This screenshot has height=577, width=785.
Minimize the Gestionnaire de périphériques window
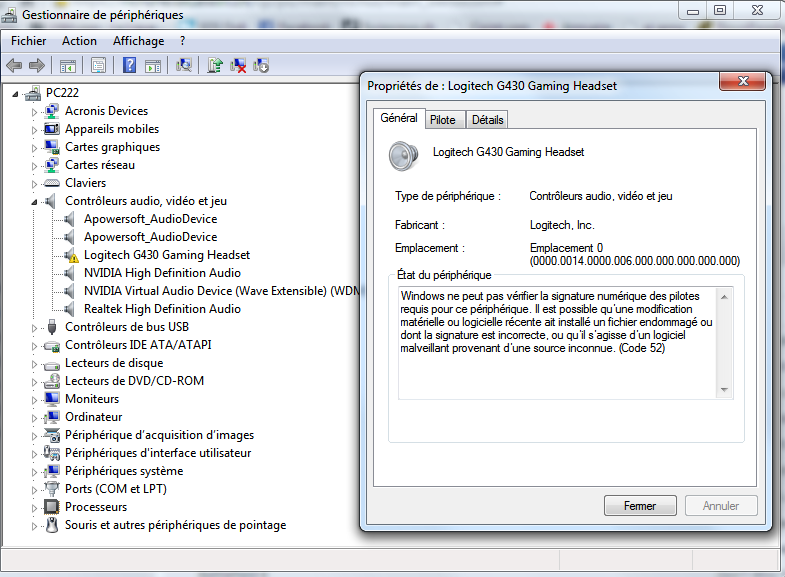693,10
